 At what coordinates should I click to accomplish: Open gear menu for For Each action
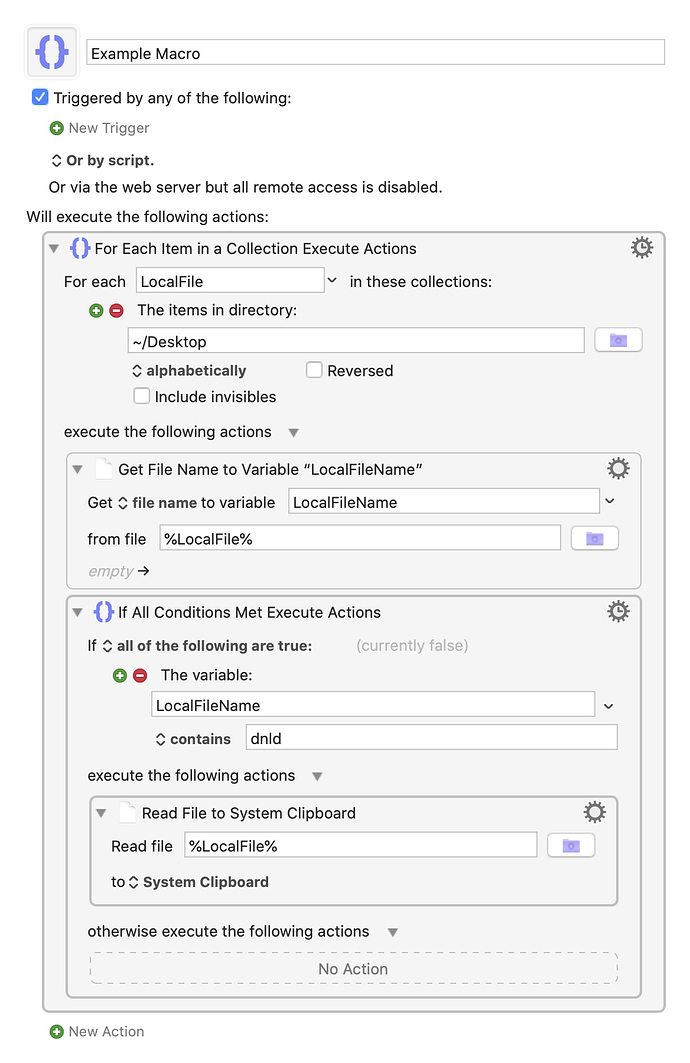coord(641,247)
